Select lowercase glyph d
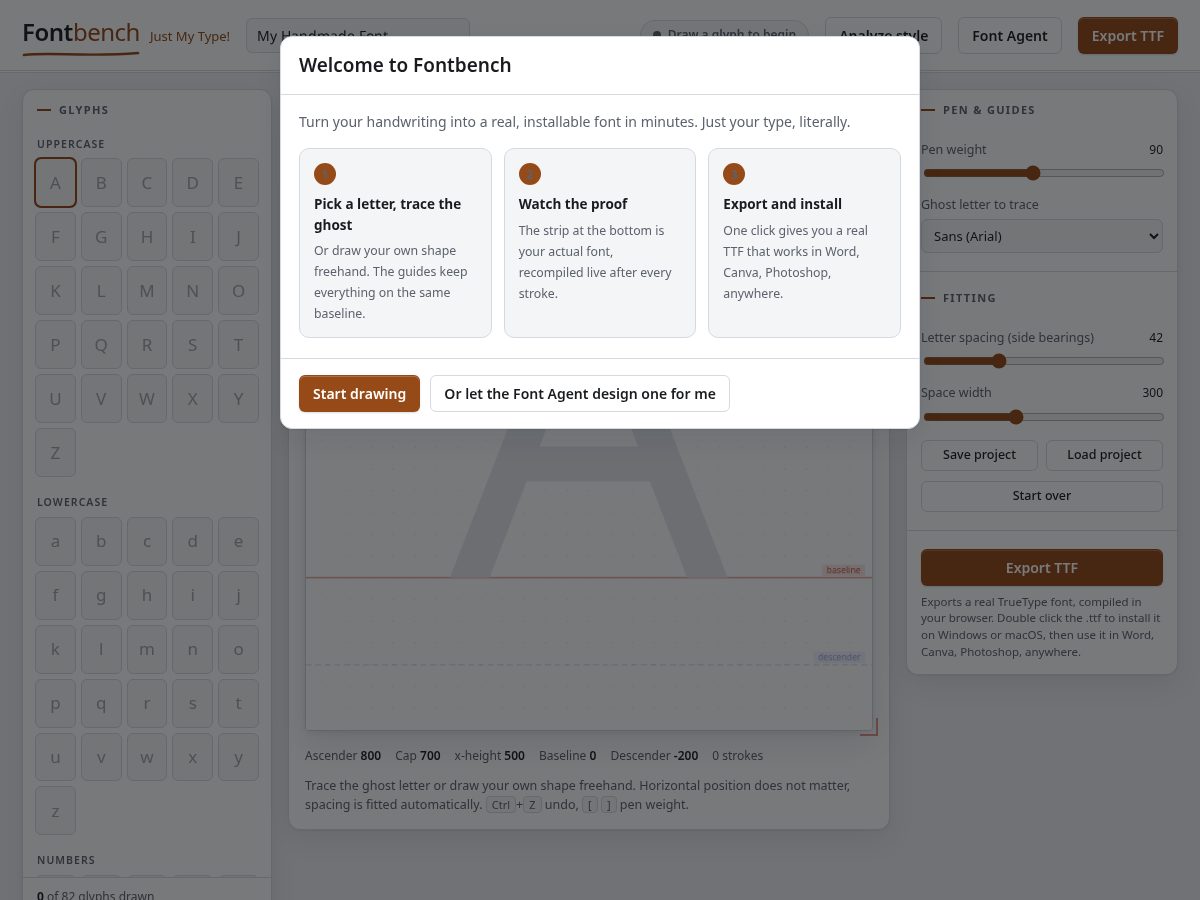Viewport: 1200px width, 900px height. 193,542
